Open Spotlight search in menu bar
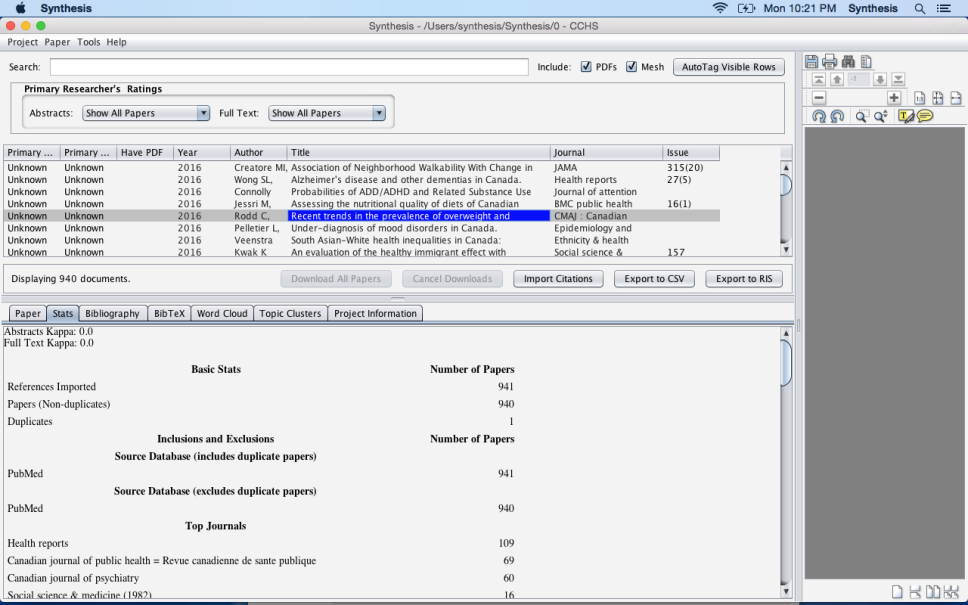 [x=919, y=9]
